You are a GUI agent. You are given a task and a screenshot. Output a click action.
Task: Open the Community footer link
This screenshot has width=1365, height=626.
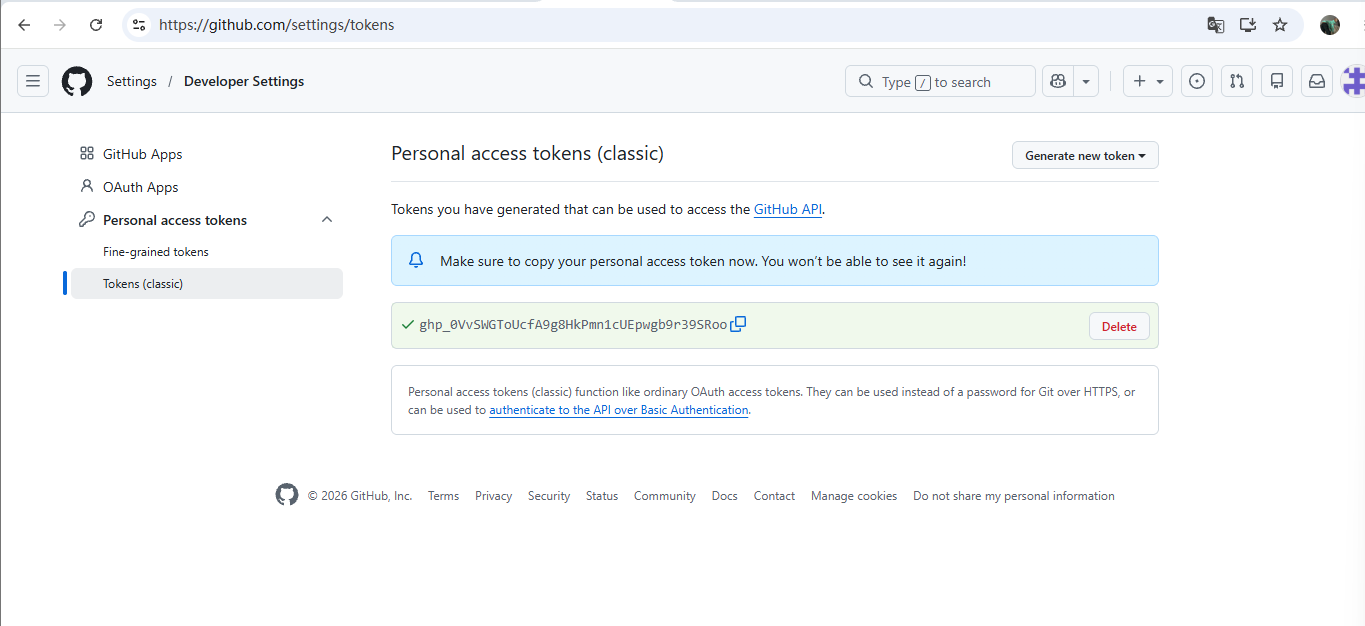(x=665, y=496)
